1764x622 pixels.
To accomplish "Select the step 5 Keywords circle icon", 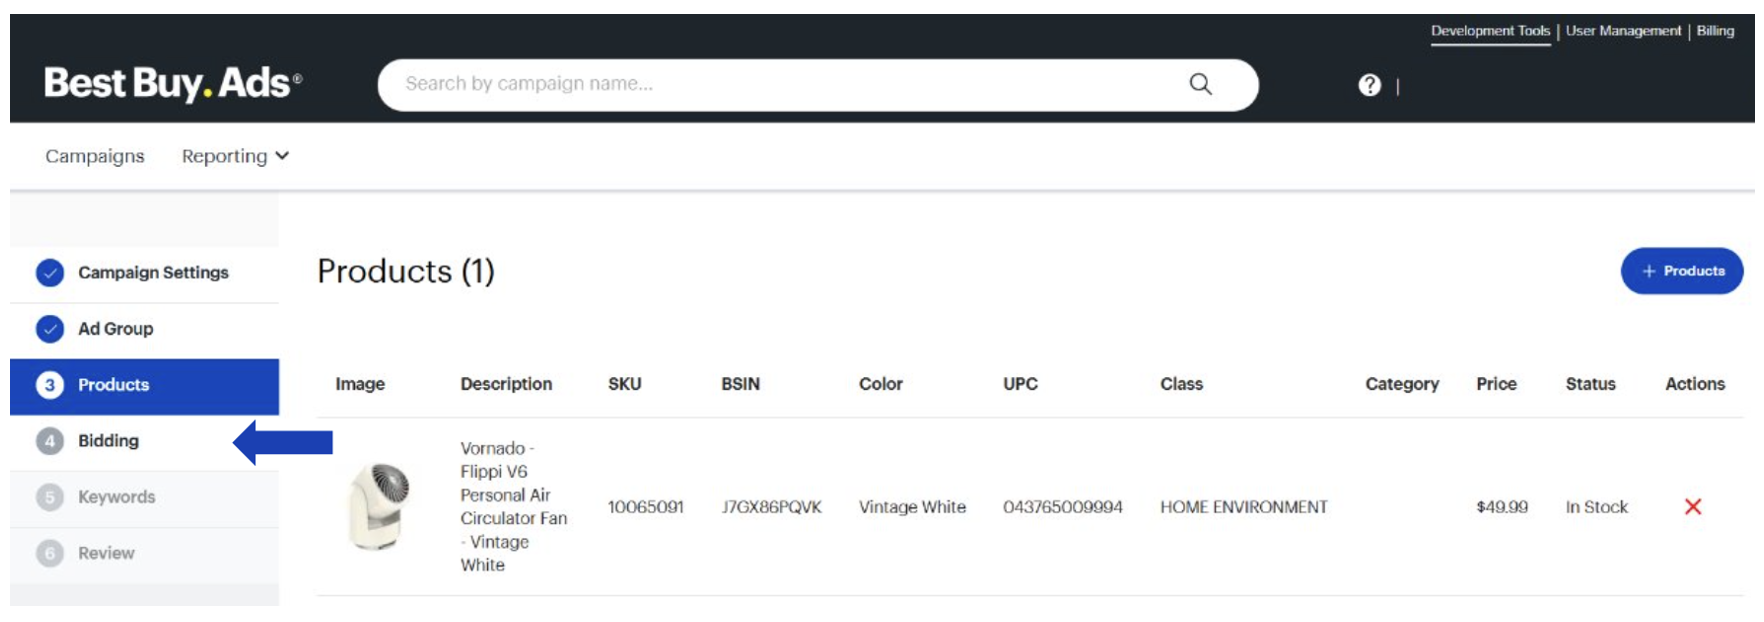I will pyautogui.click(x=50, y=497).
